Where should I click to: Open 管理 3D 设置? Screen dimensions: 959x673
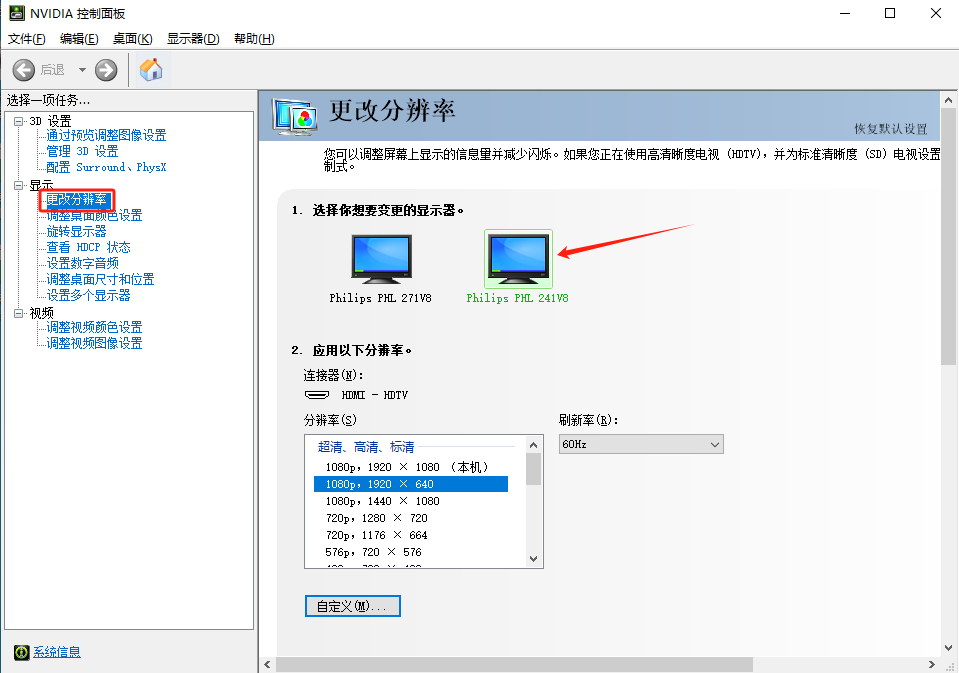(x=83, y=151)
